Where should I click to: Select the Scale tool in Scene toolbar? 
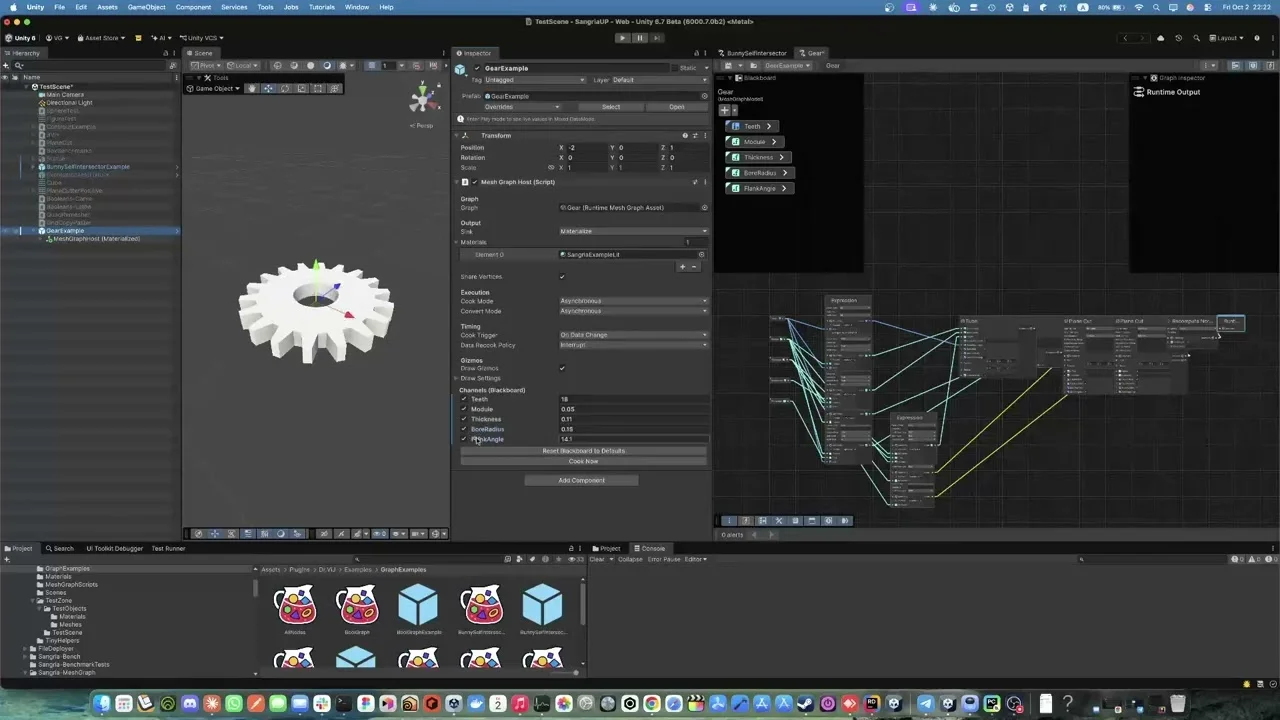tap(302, 88)
